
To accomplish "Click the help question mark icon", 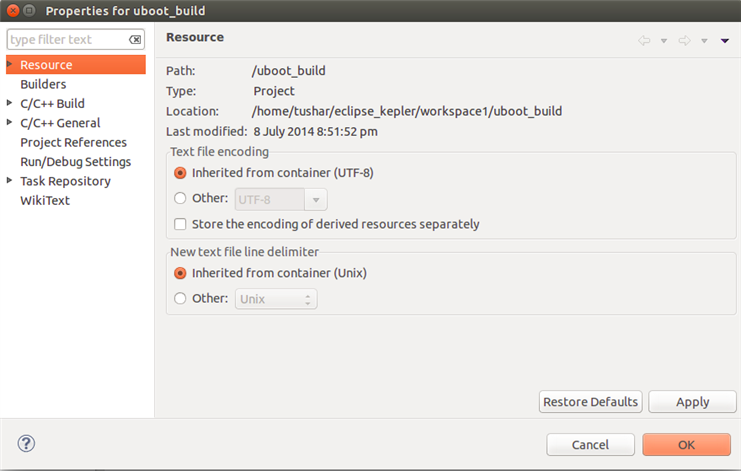I will pyautogui.click(x=27, y=443).
